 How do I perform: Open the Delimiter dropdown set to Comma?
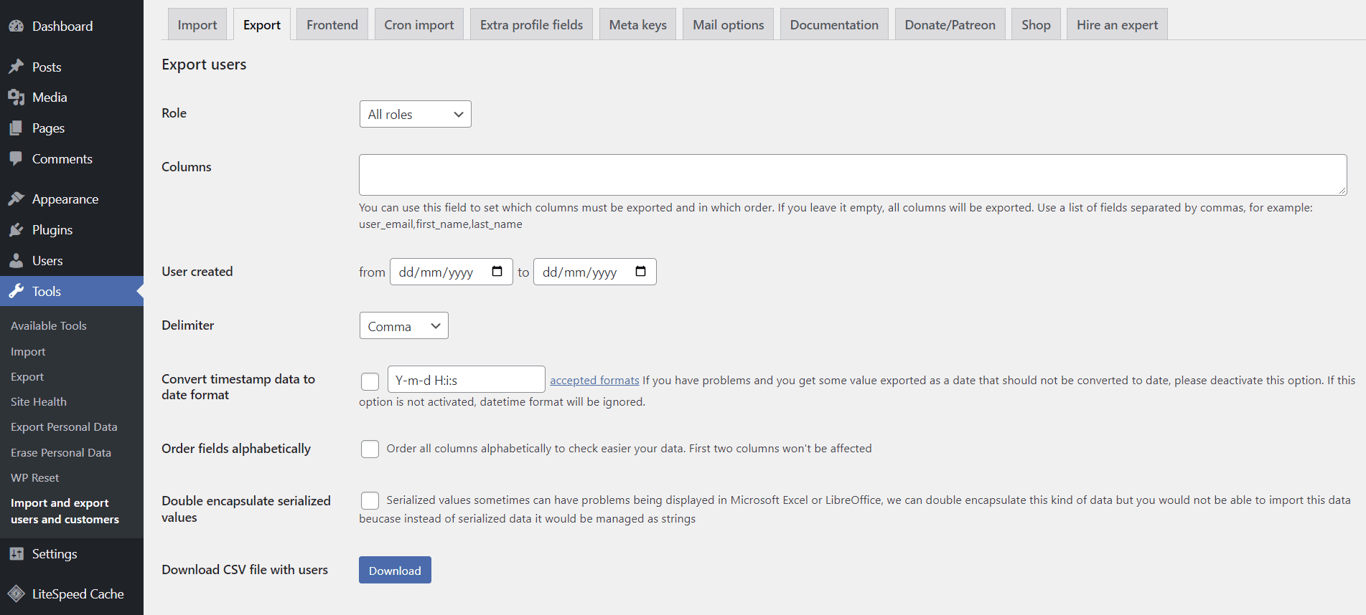(403, 325)
